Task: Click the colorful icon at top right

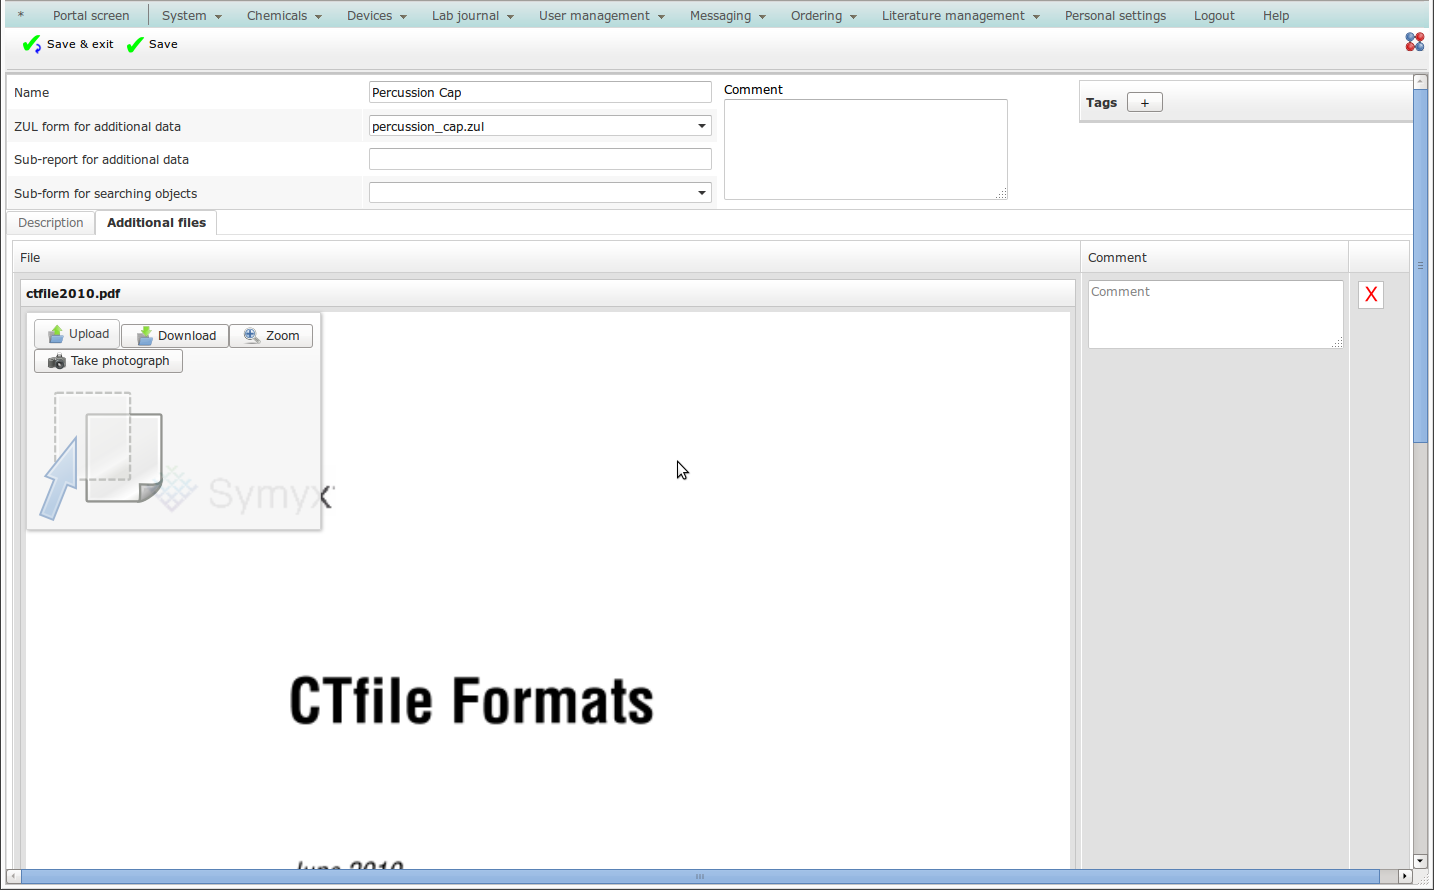Action: pos(1414,41)
